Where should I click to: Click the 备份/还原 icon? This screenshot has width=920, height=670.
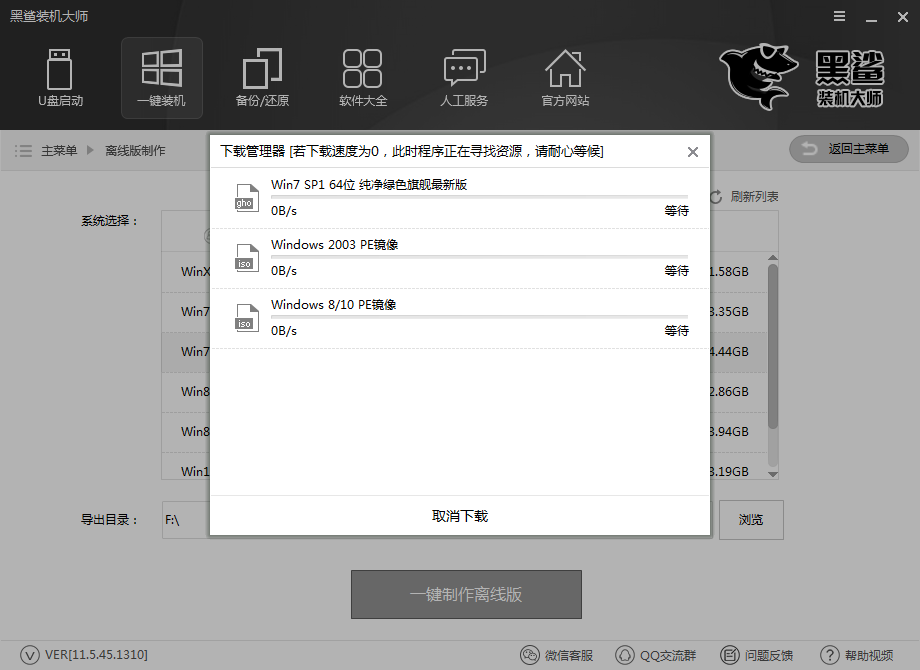click(262, 78)
